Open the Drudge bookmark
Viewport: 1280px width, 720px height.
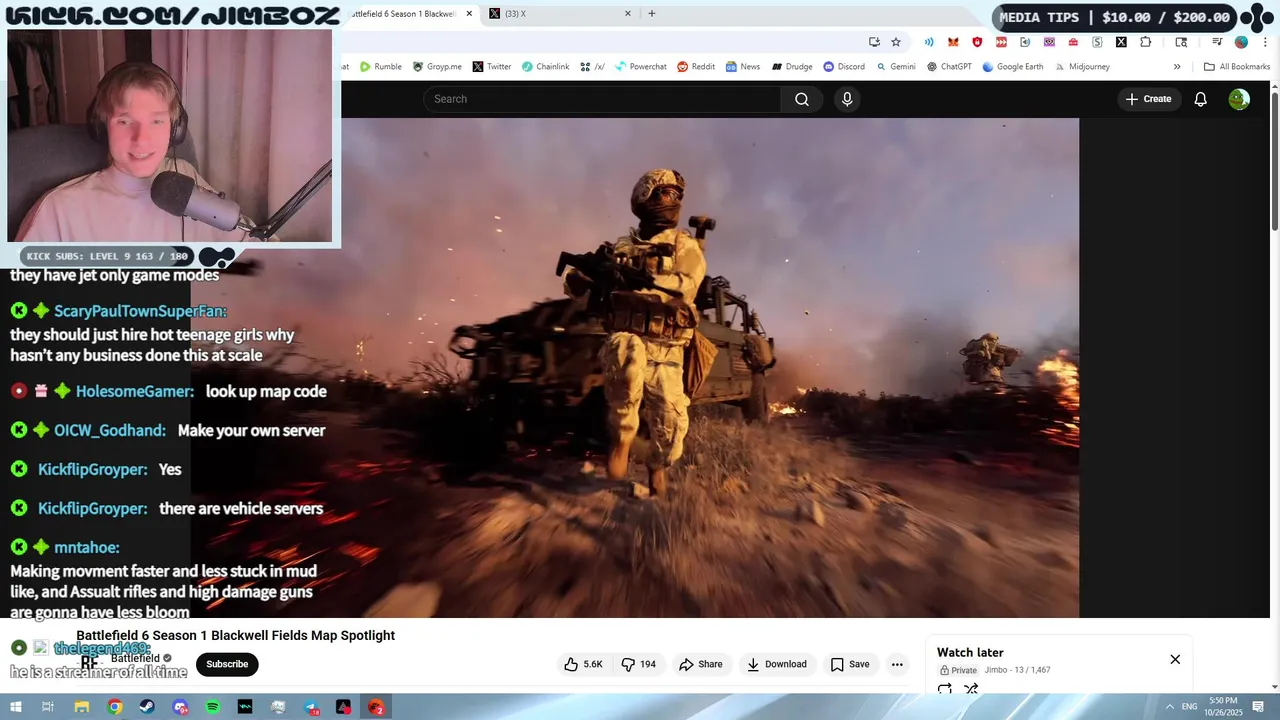pyautogui.click(x=791, y=67)
